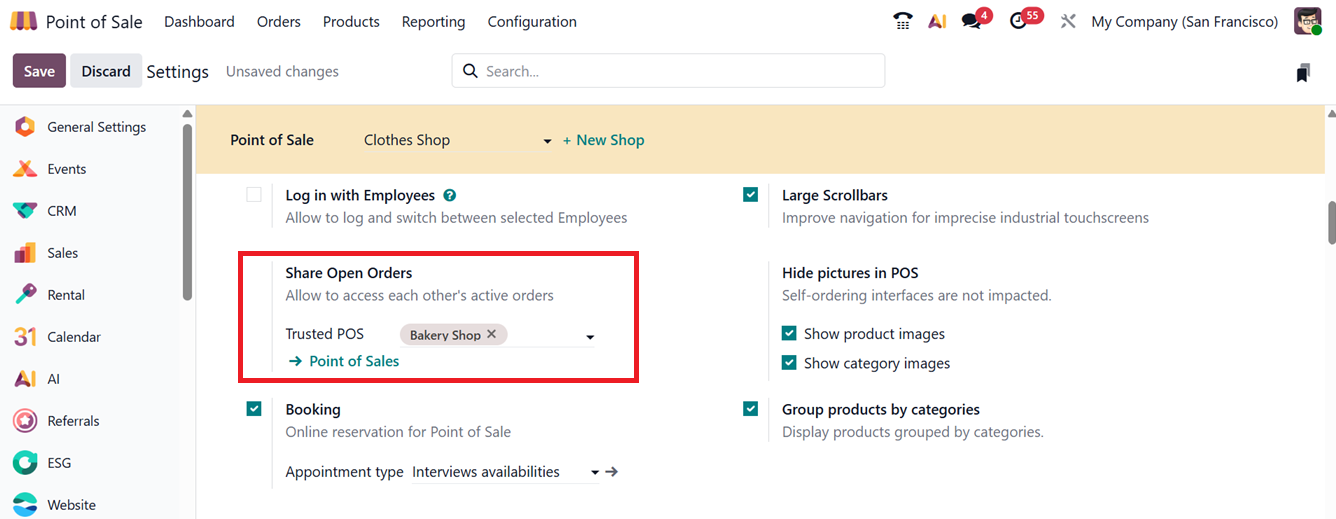Viewport: 1336px width, 519px height.
Task: Click the debug tools wrench icon
Action: tap(1068, 21)
